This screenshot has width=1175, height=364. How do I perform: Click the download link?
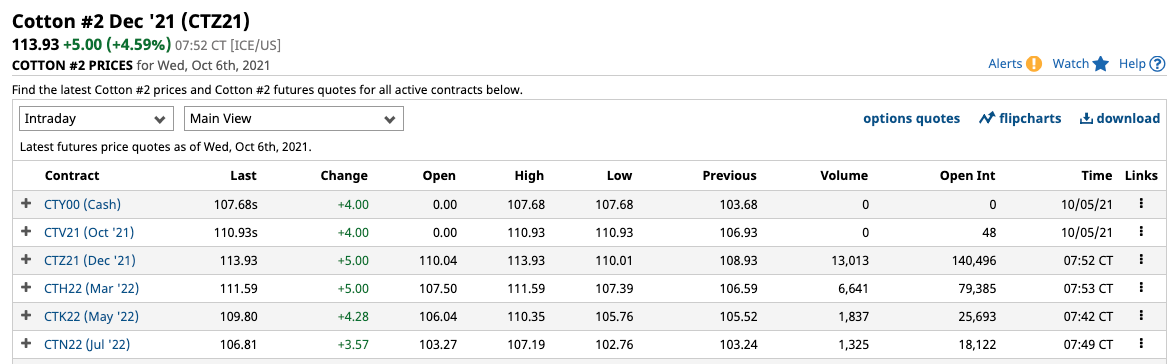pos(1120,118)
